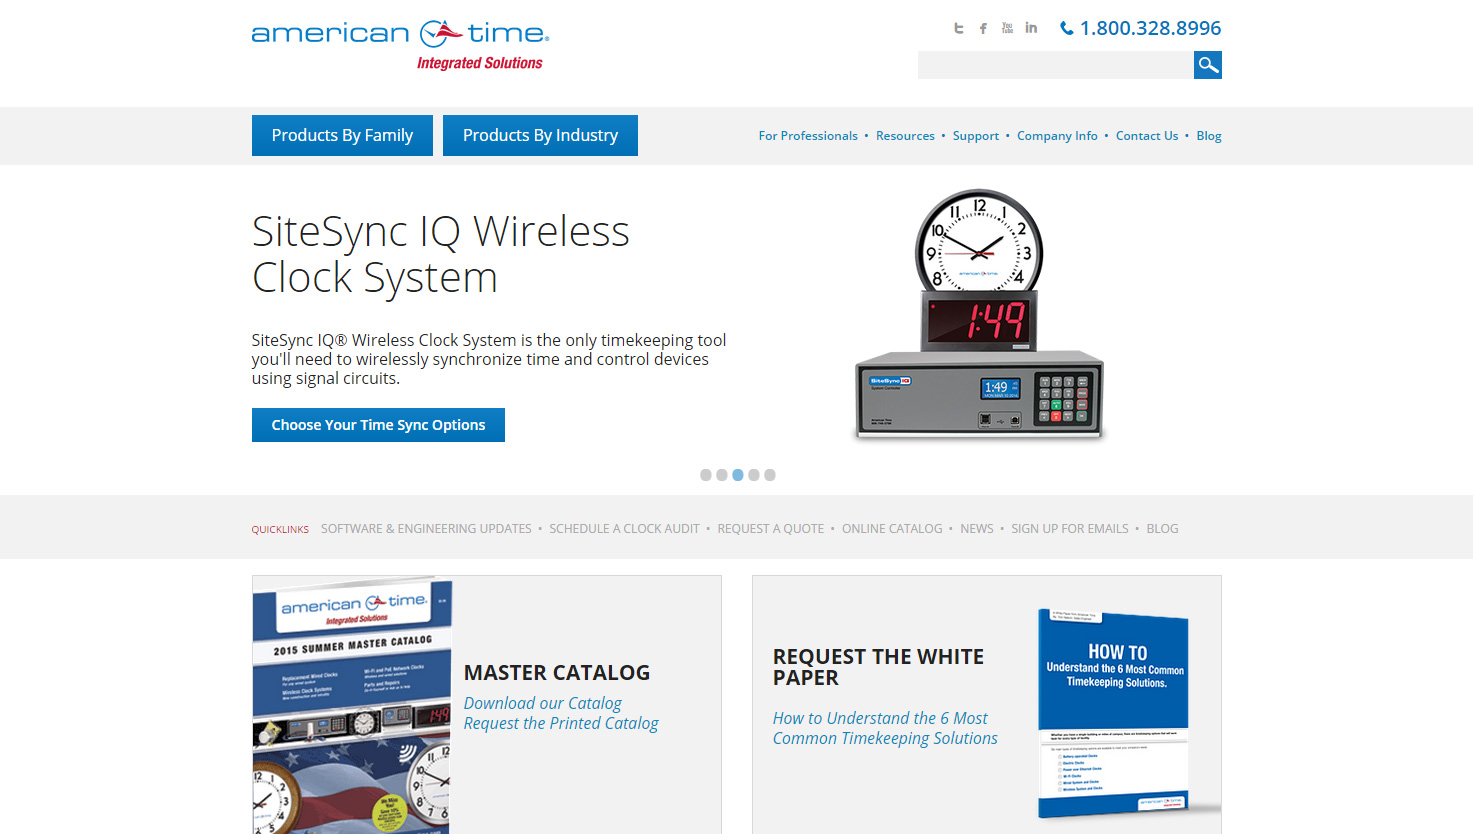Select second carousel slide dot
Viewport: 1473px width, 834px height.
[x=722, y=475]
